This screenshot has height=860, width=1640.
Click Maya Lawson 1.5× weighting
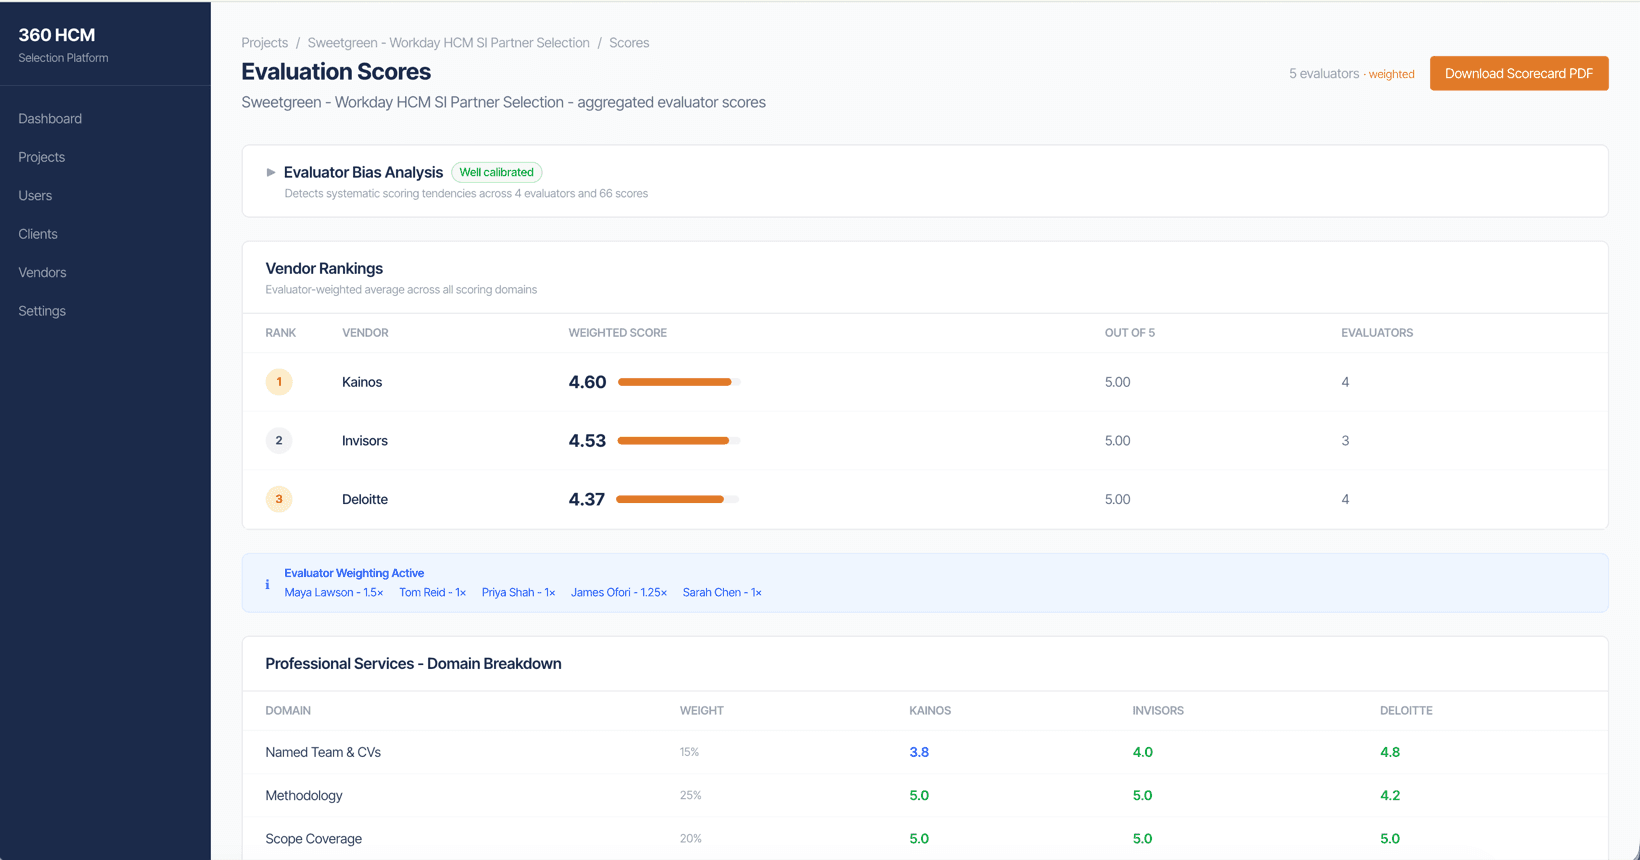(334, 593)
